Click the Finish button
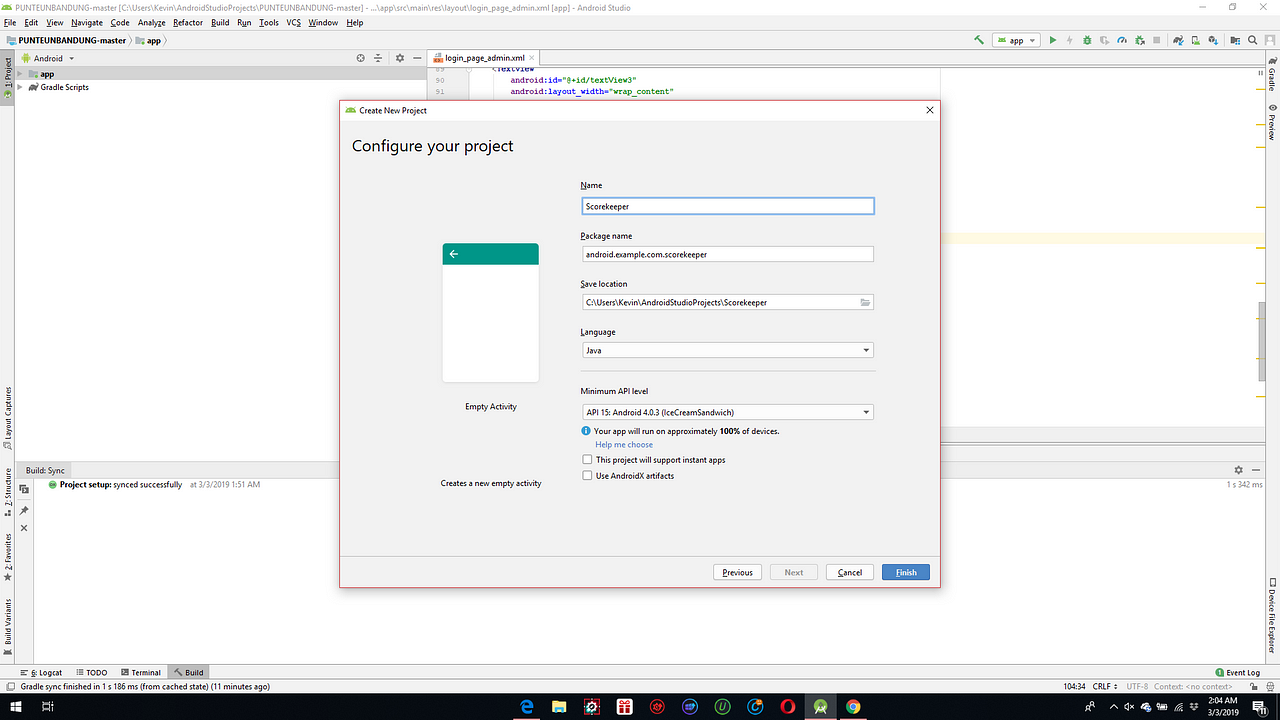 click(x=906, y=572)
